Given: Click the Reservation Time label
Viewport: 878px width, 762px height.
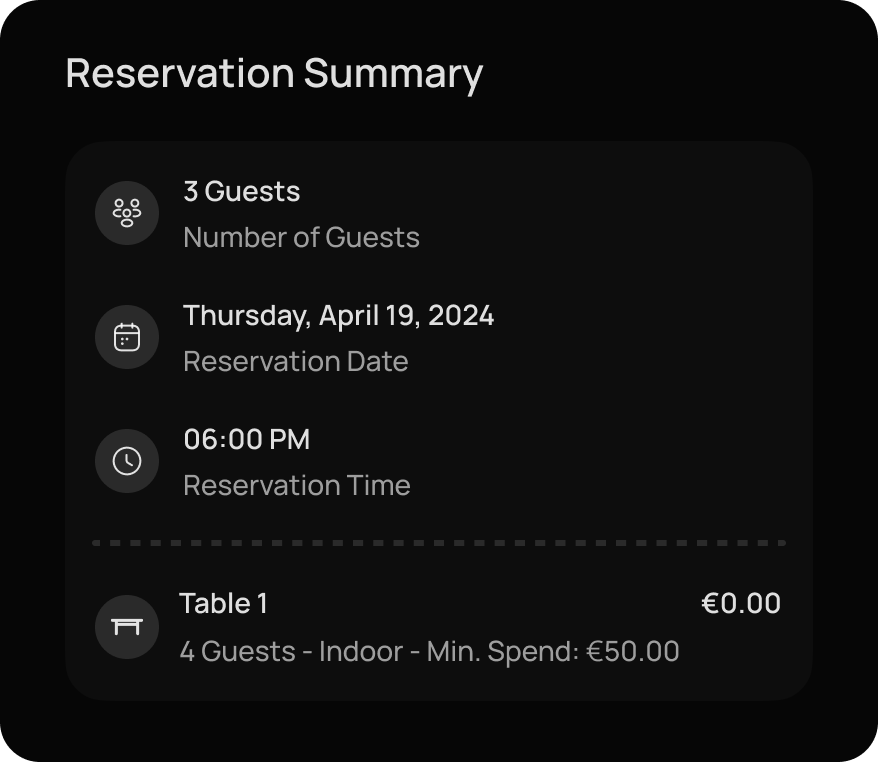Looking at the screenshot, I should (x=297, y=485).
